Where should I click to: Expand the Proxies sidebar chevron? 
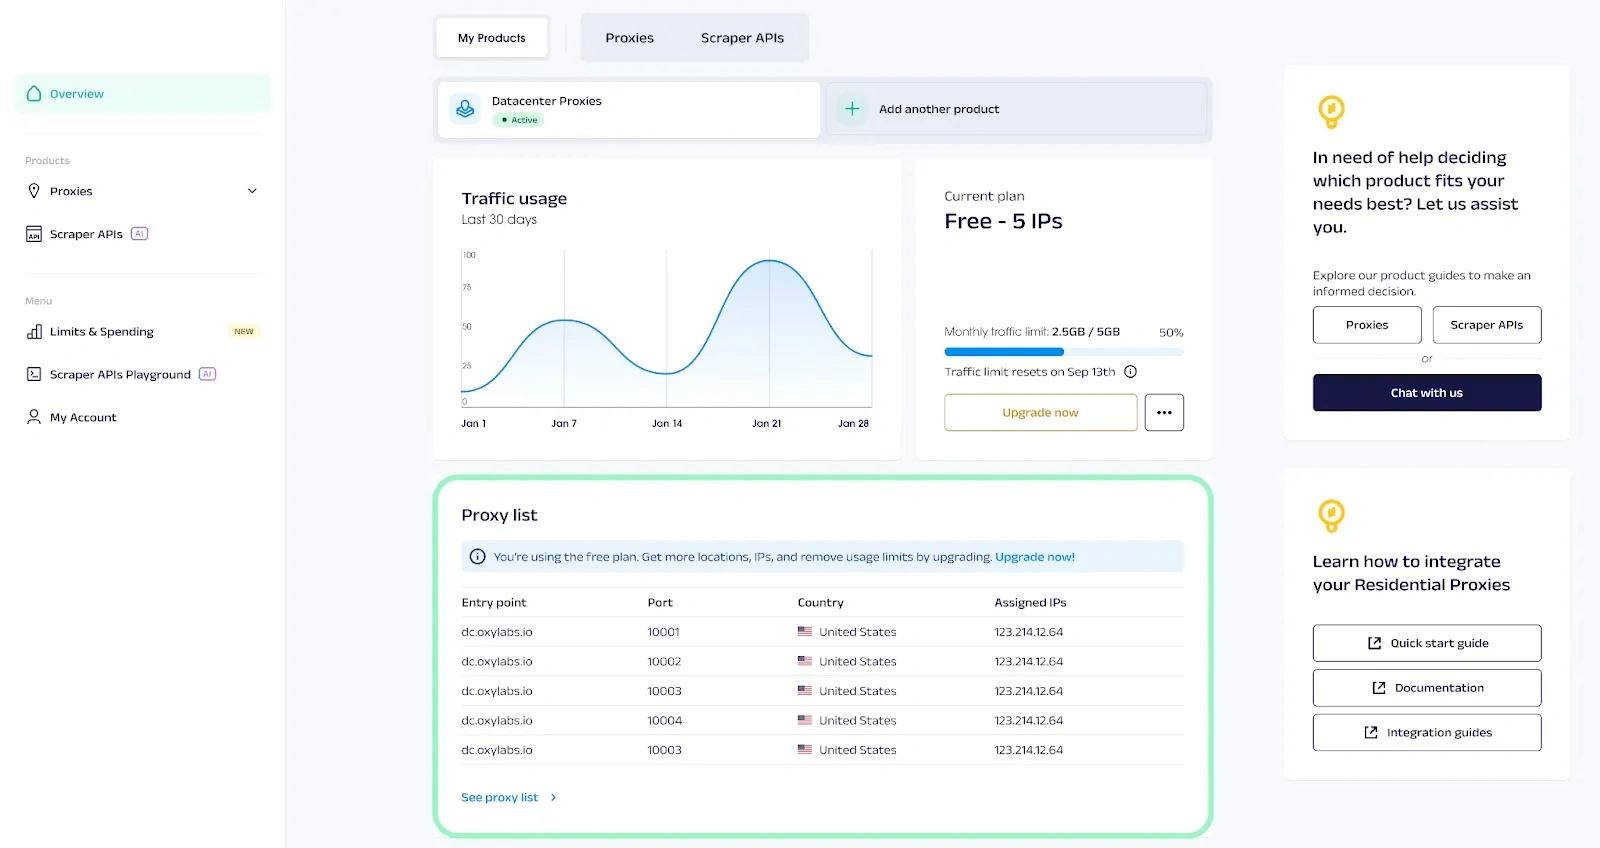[x=252, y=191]
